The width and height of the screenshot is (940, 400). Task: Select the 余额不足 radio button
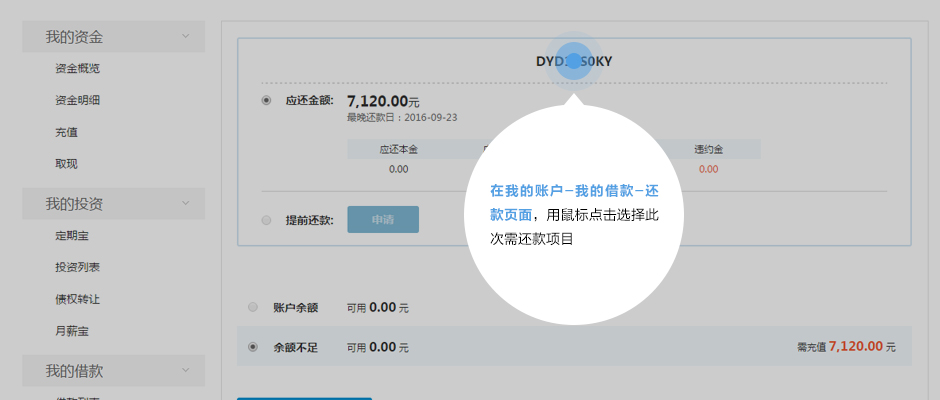[252, 347]
